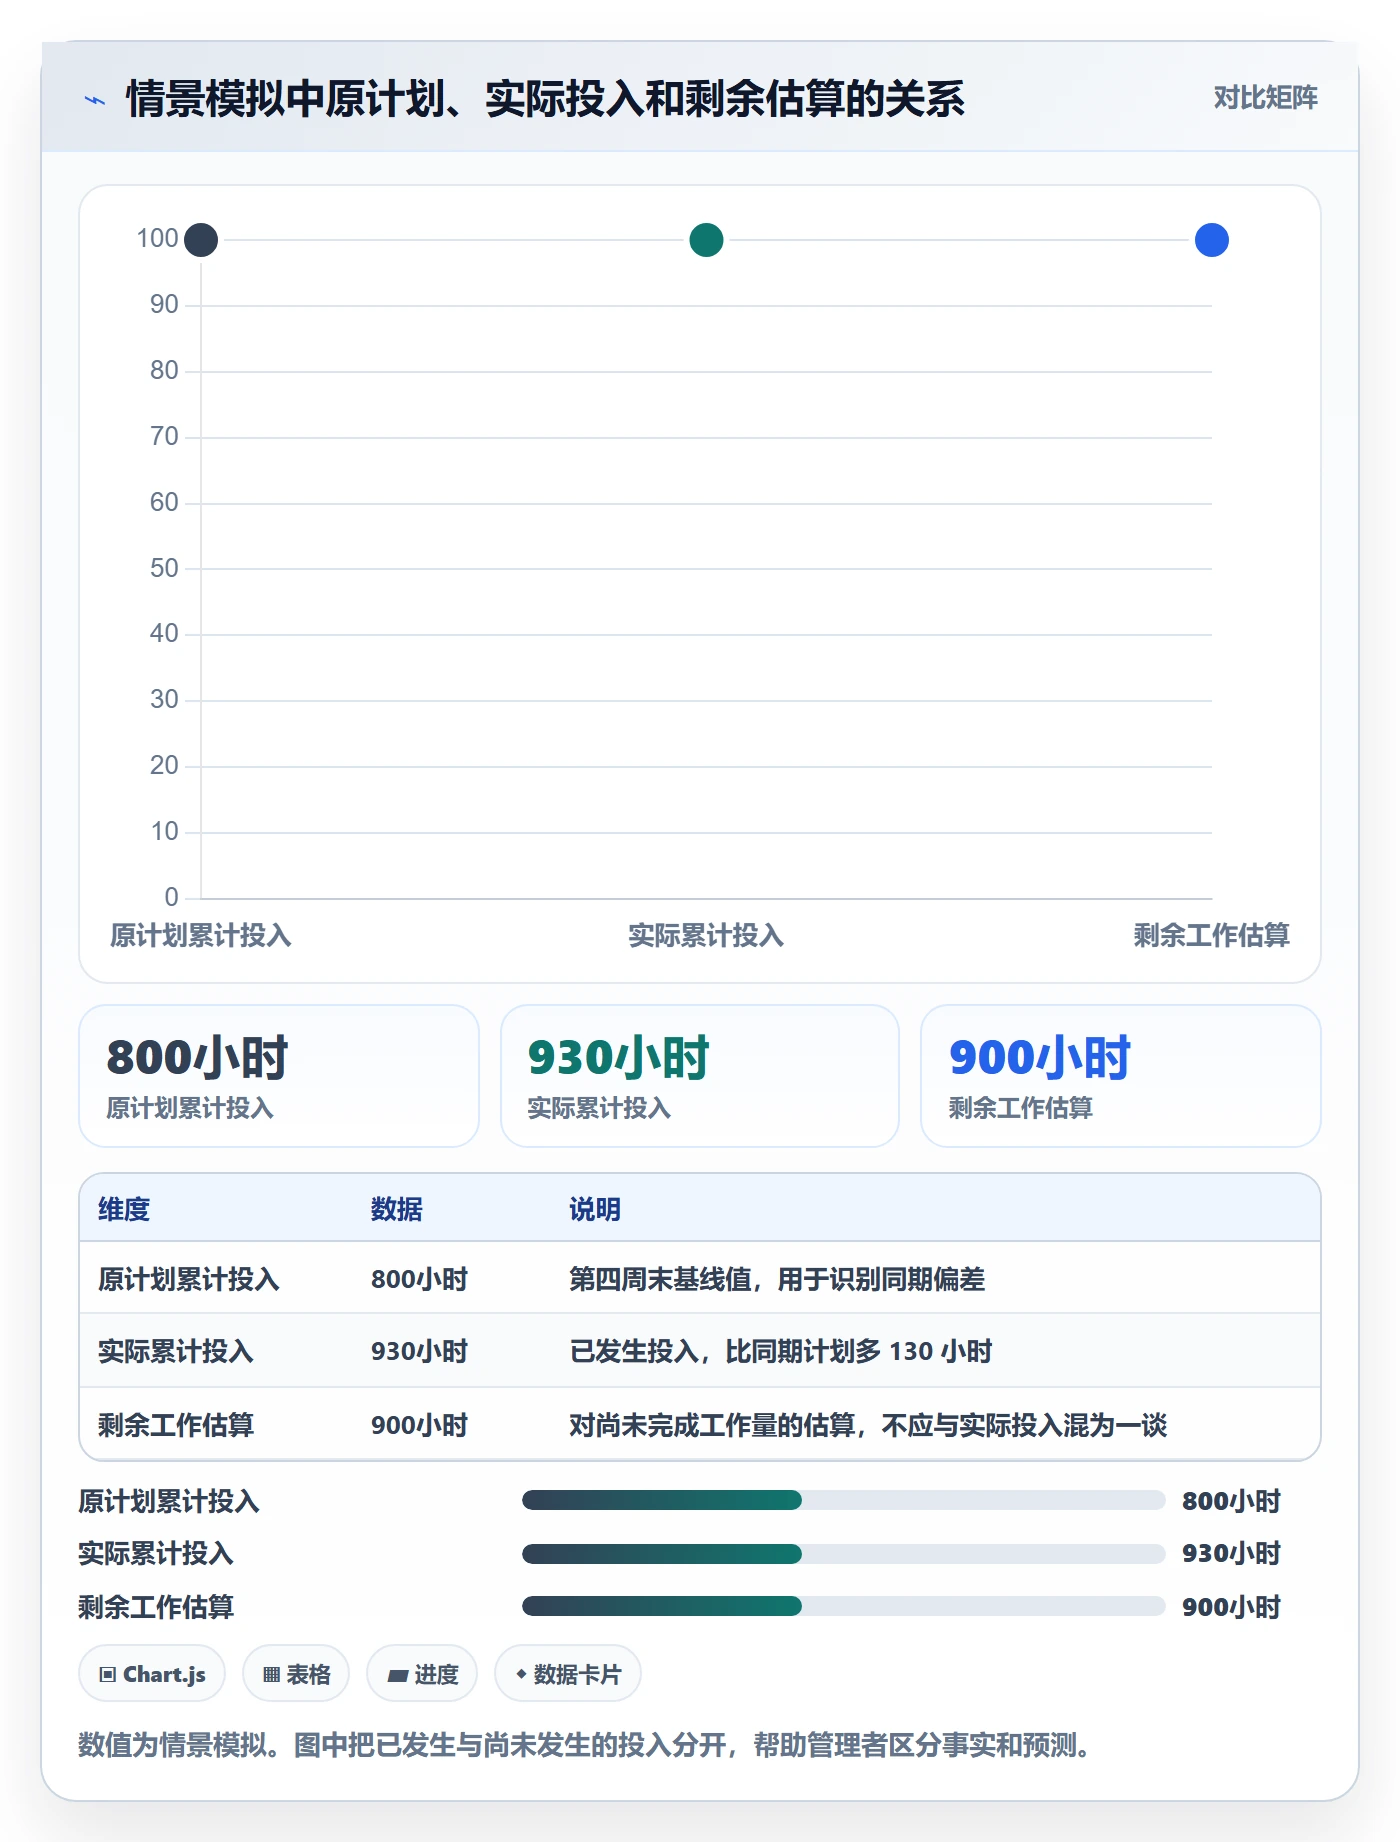Image resolution: width=1400 pixels, height=1842 pixels.
Task: Click the 原计划累计投入 x-axis label
Action: click(200, 936)
